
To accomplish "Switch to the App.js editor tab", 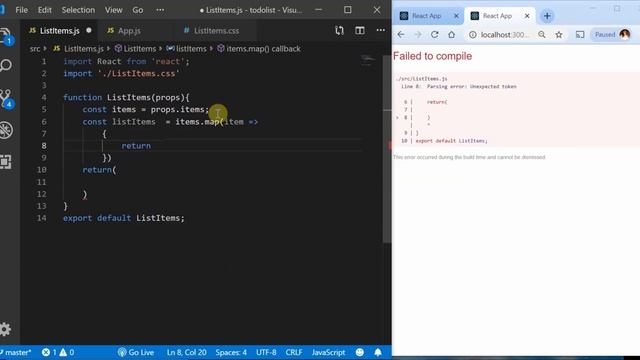I will pyautogui.click(x=129, y=31).
